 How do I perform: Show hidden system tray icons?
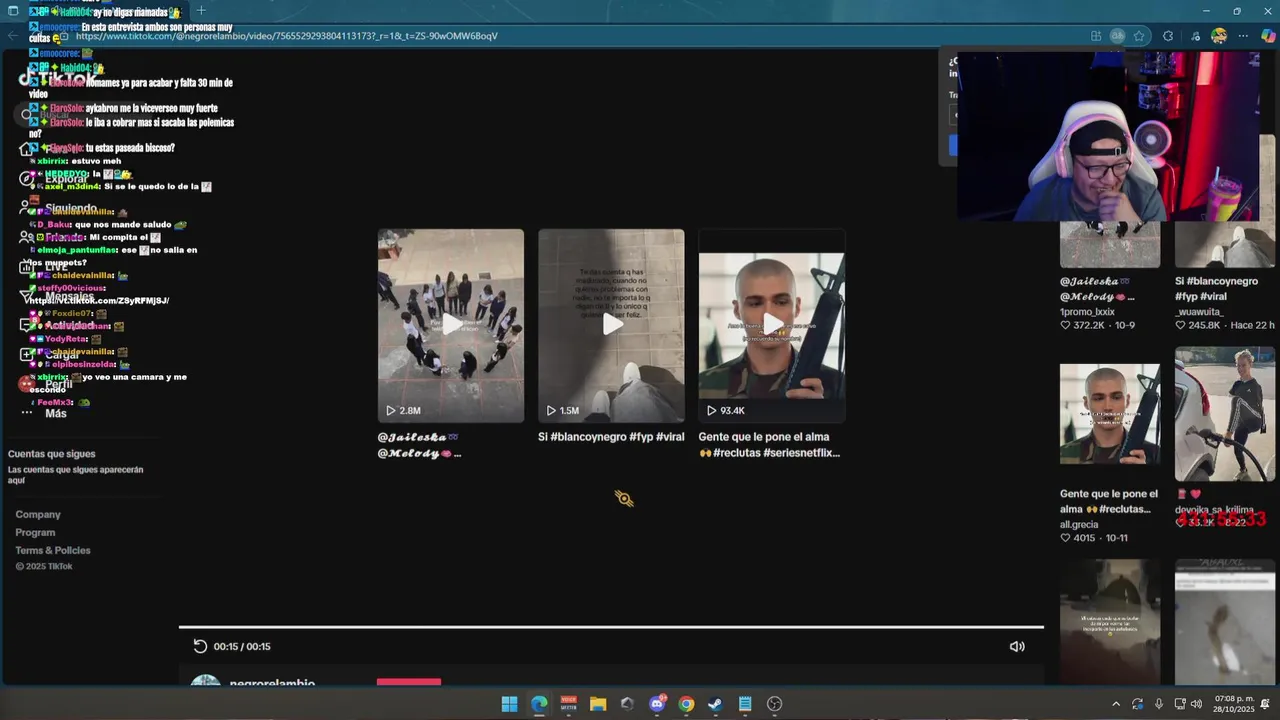pos(1116,704)
